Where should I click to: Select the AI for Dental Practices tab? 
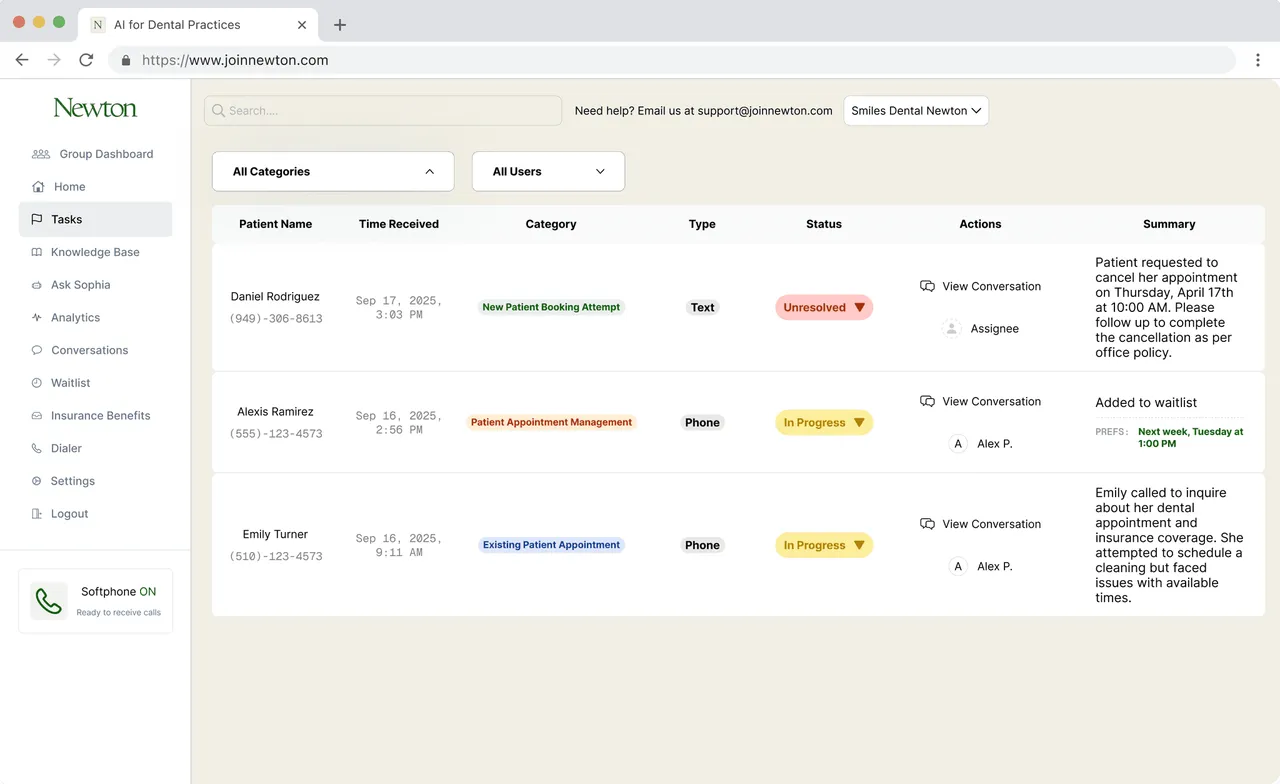(197, 25)
